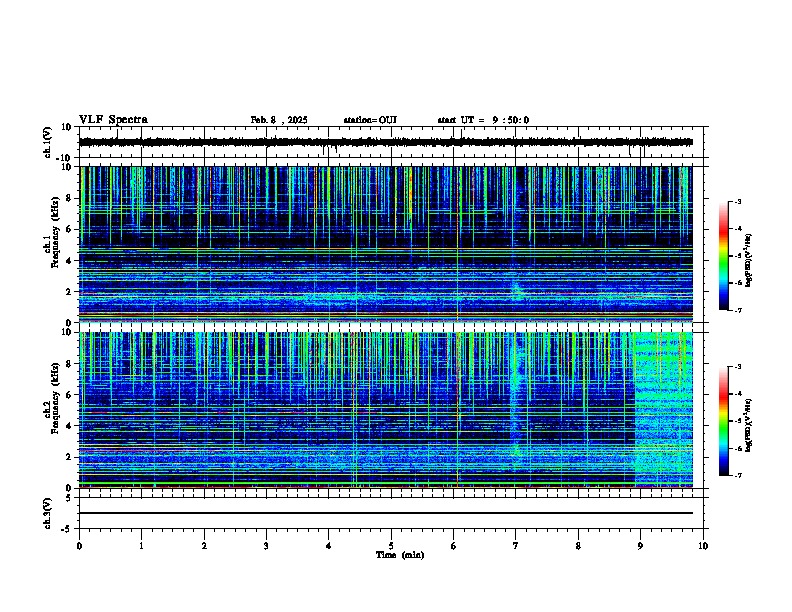Click the "-7" tick of the ch.2 colorbar
This screenshot has width=792, height=612.
point(737,475)
